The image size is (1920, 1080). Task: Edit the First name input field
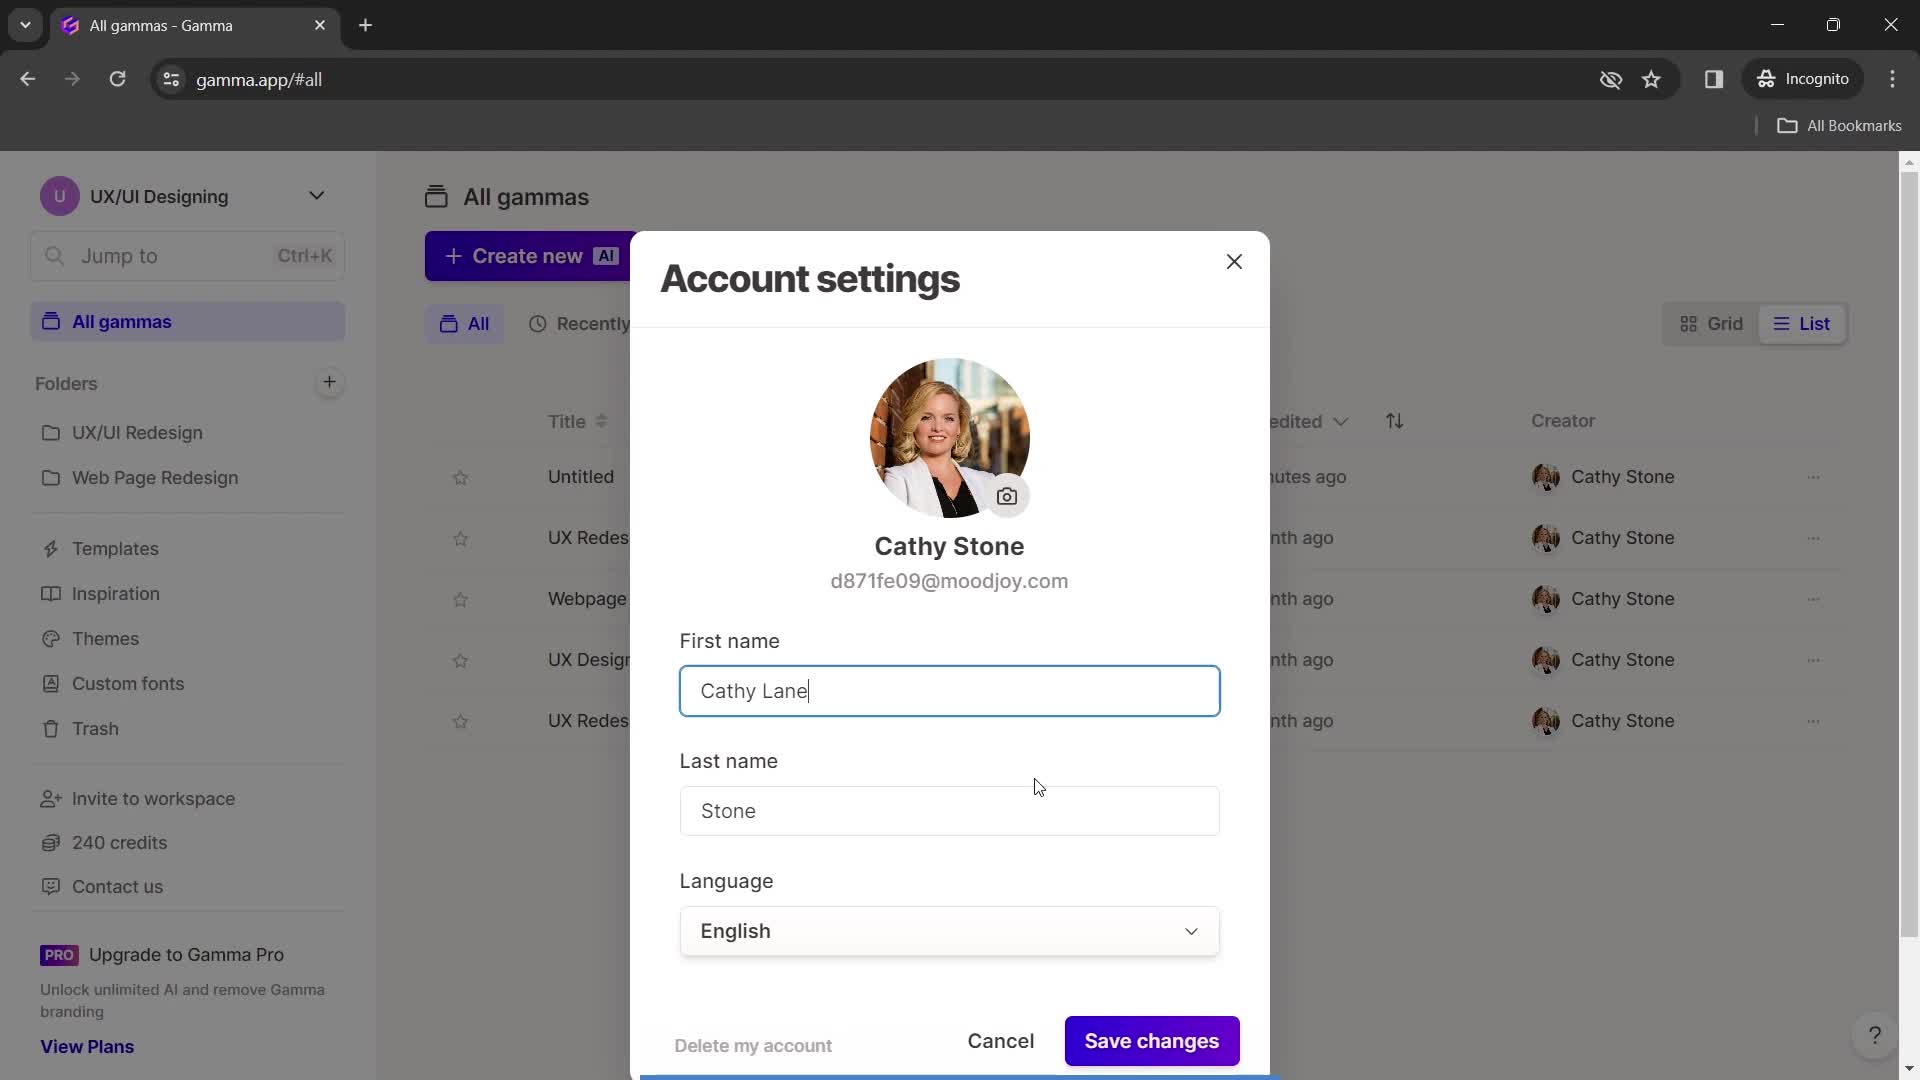[949, 691]
